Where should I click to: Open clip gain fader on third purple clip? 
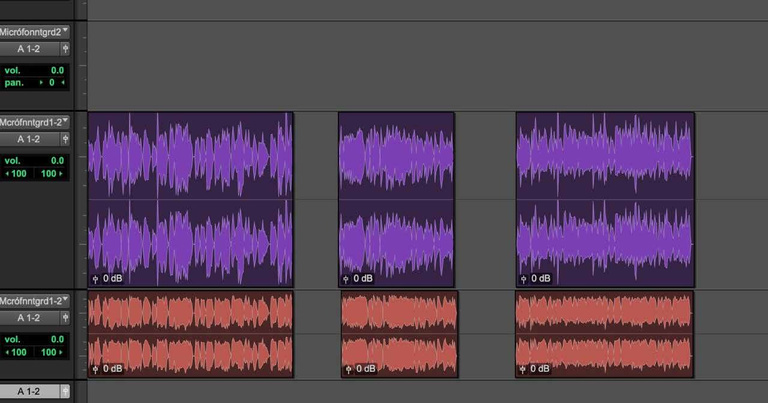pos(523,278)
